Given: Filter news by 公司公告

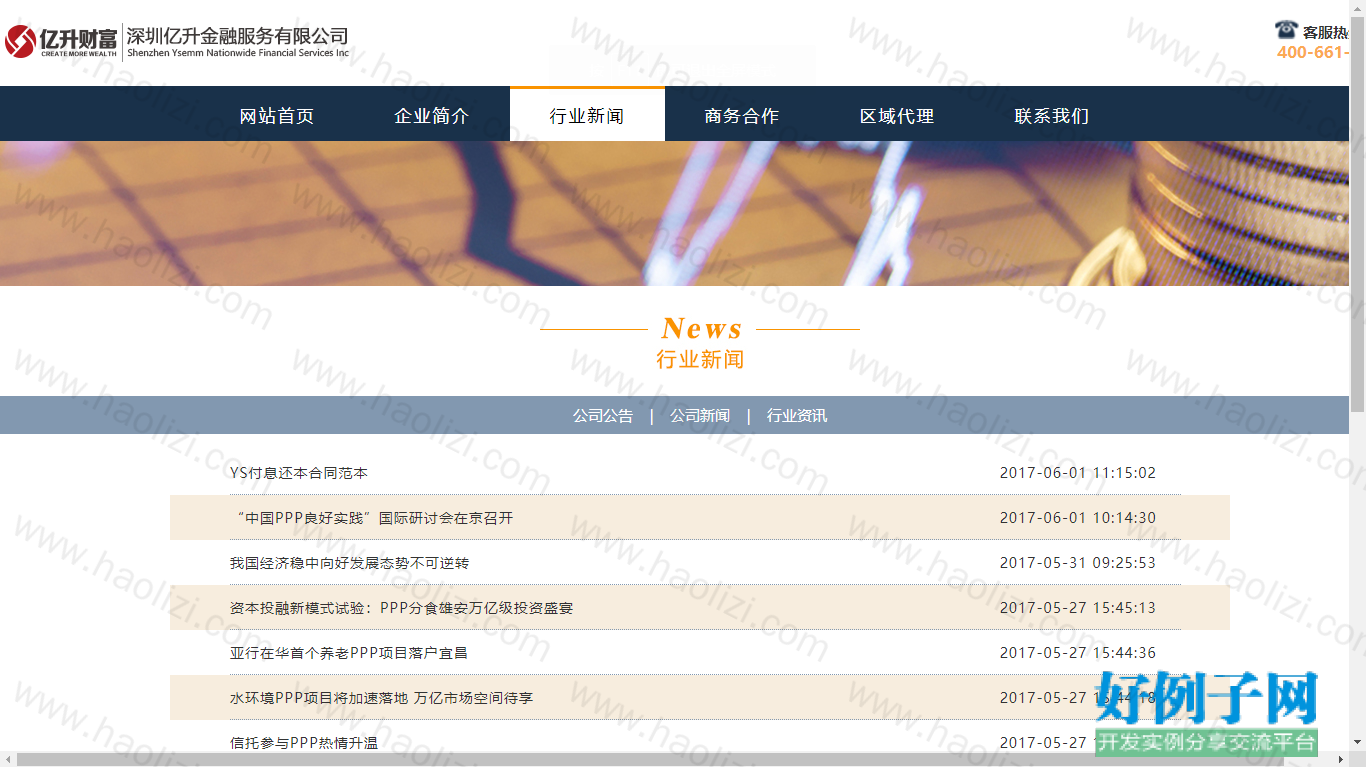Looking at the screenshot, I should coord(603,416).
